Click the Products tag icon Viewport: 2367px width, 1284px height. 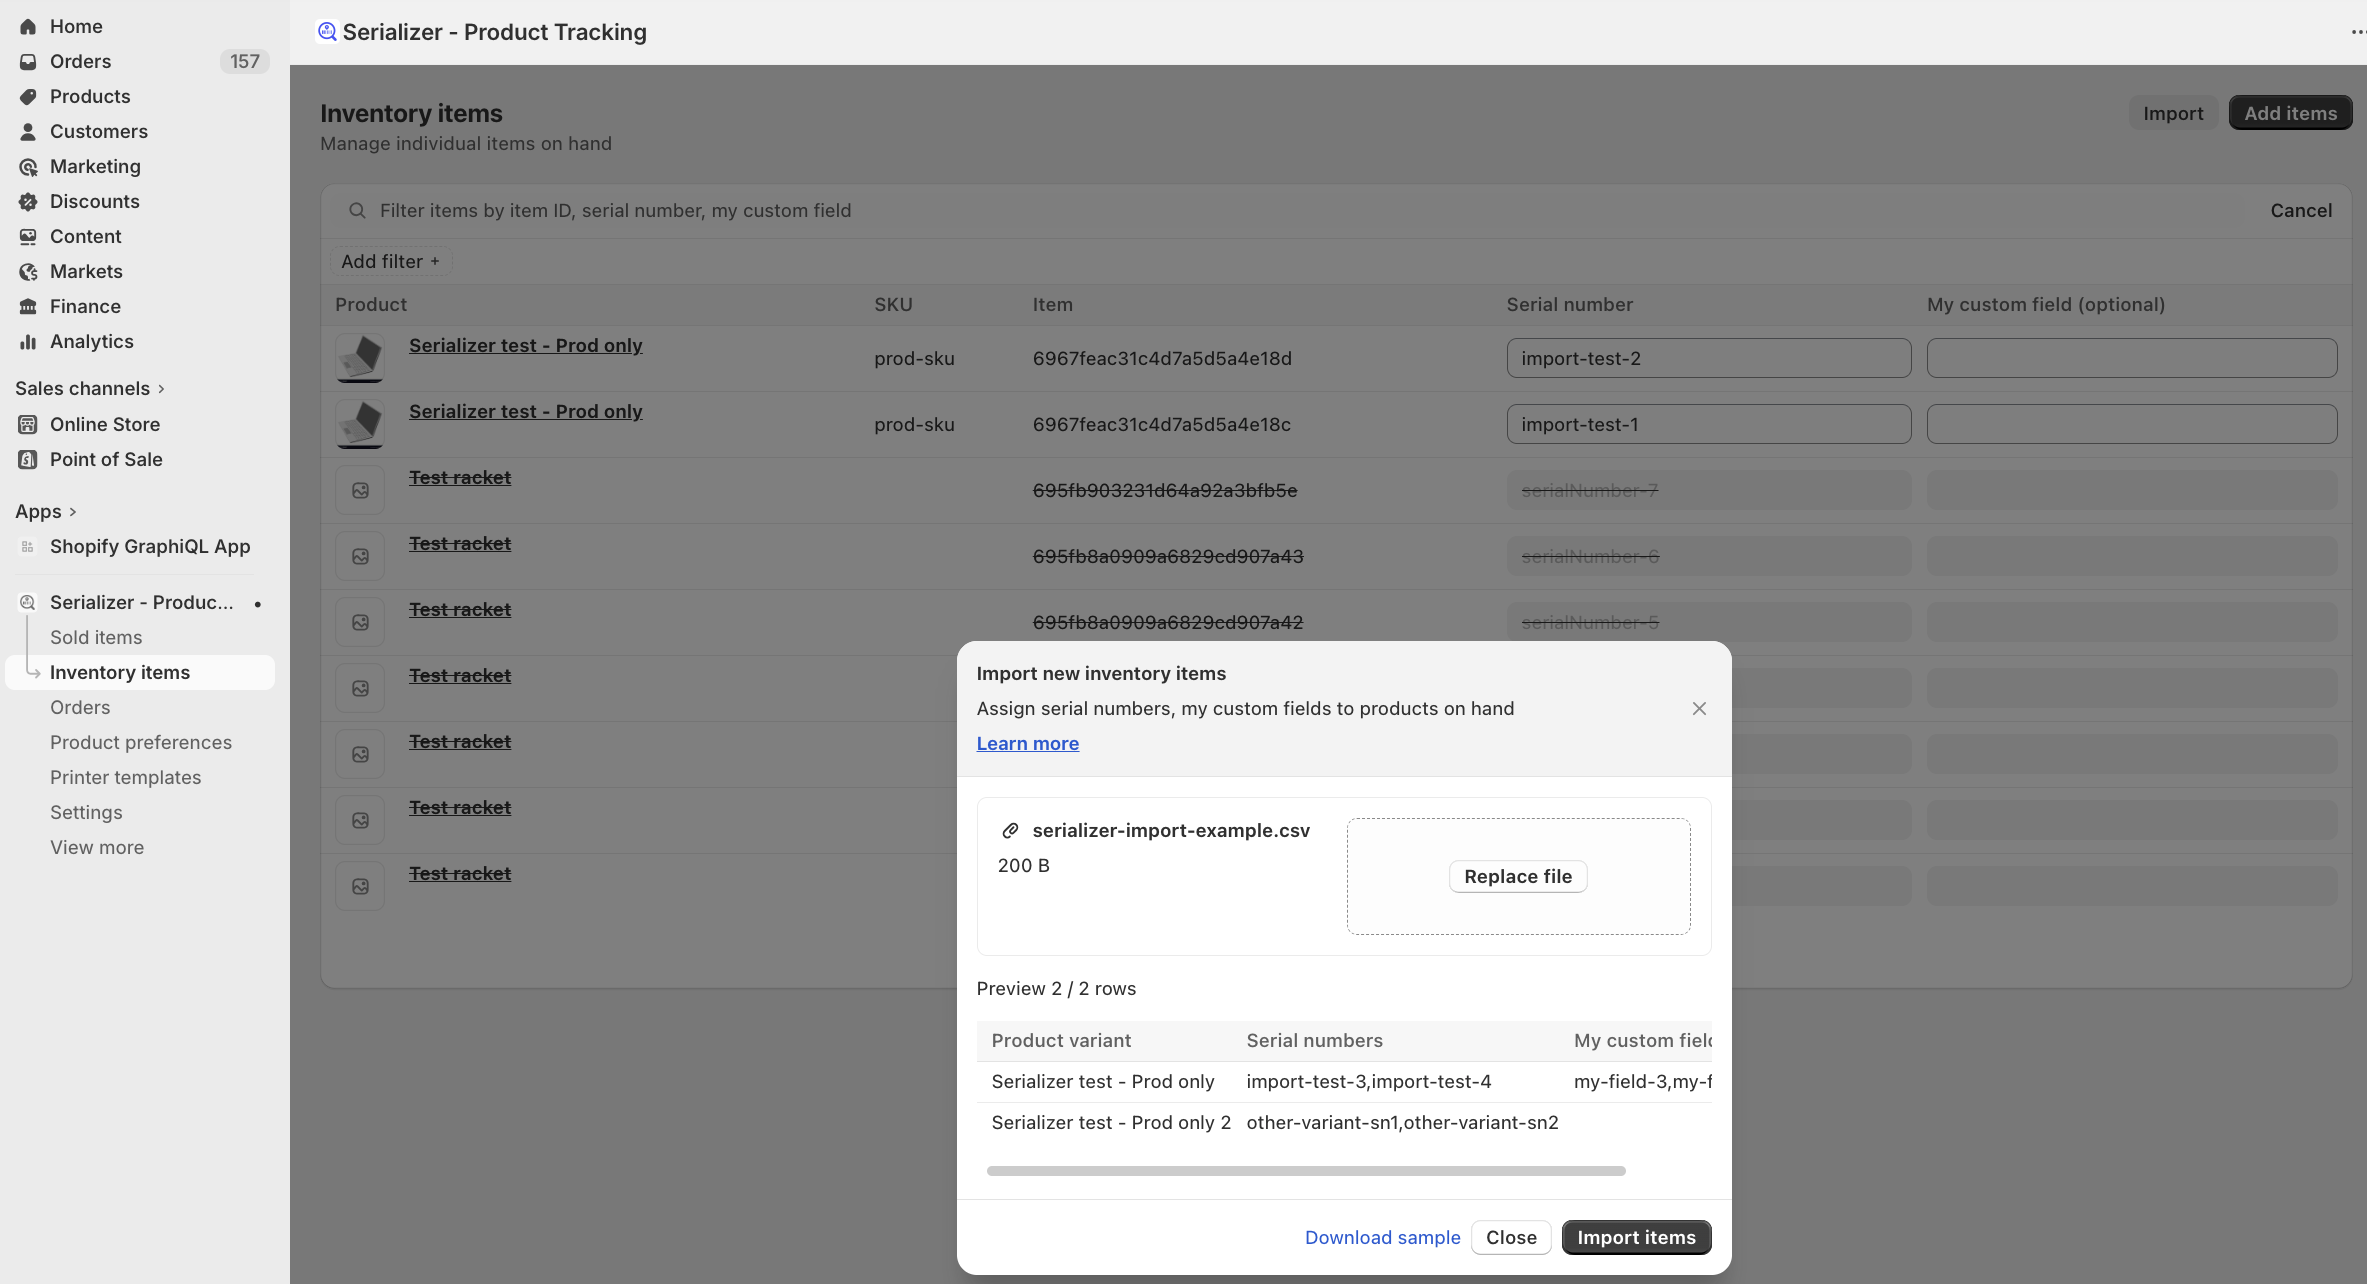coord(28,97)
